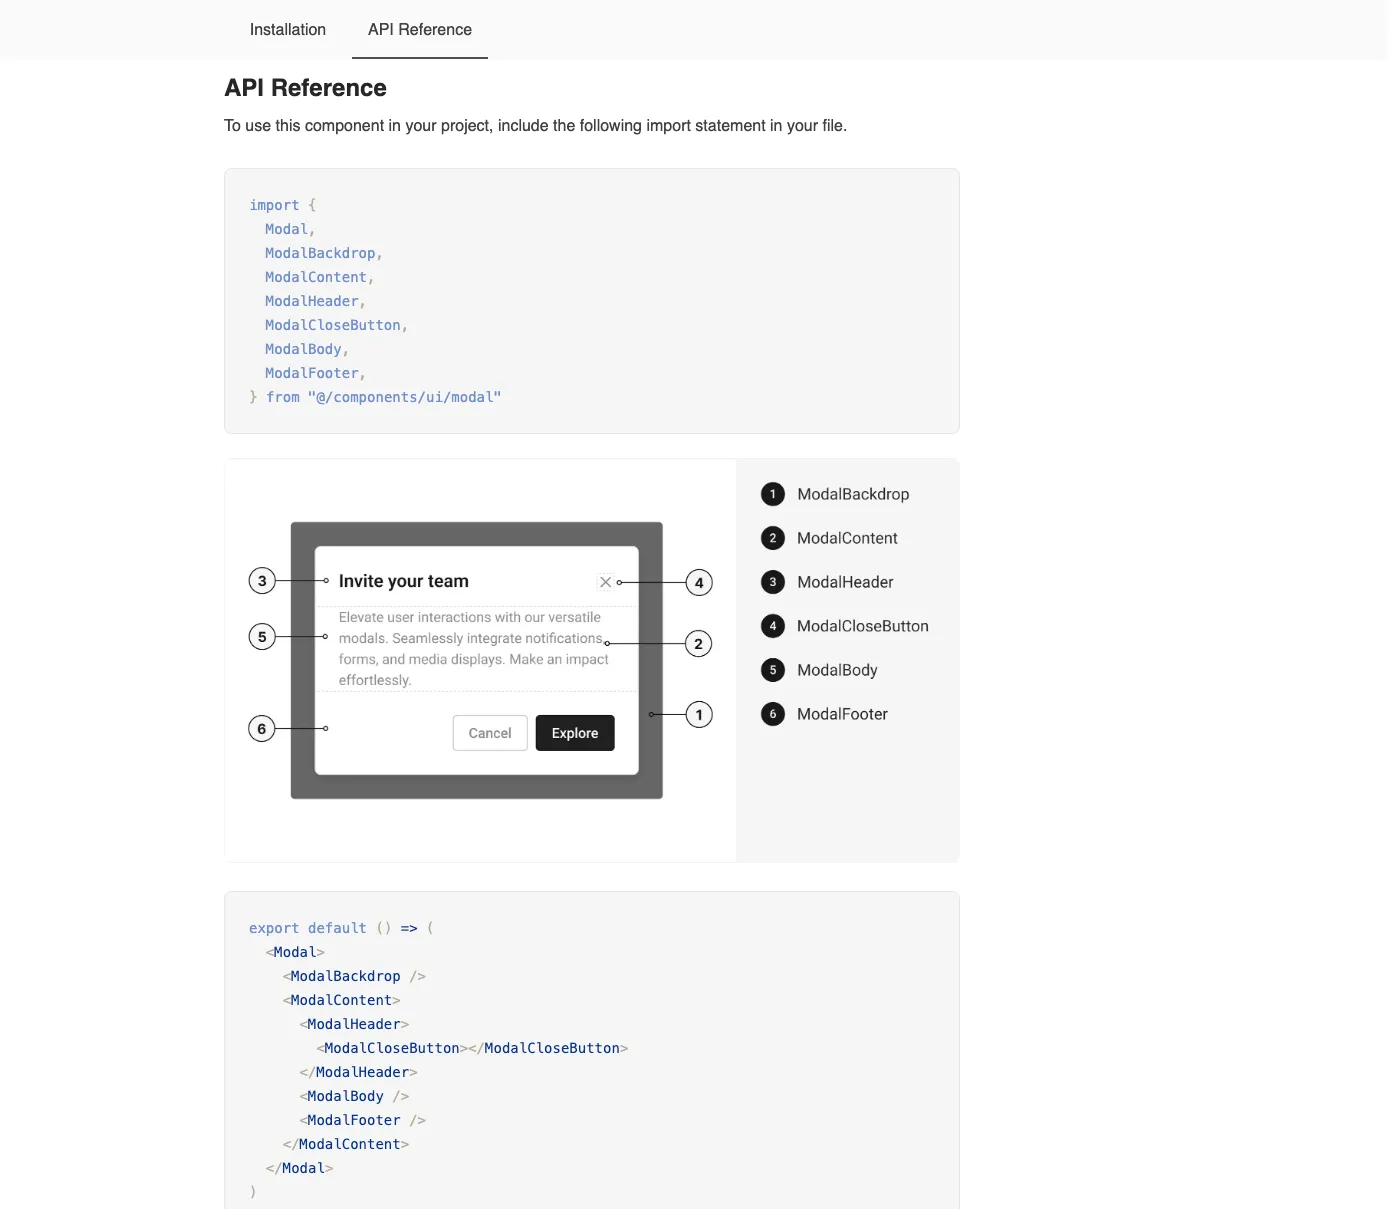Click circled marker 5 beside the diagram
The image size is (1393, 1209).
click(262, 637)
